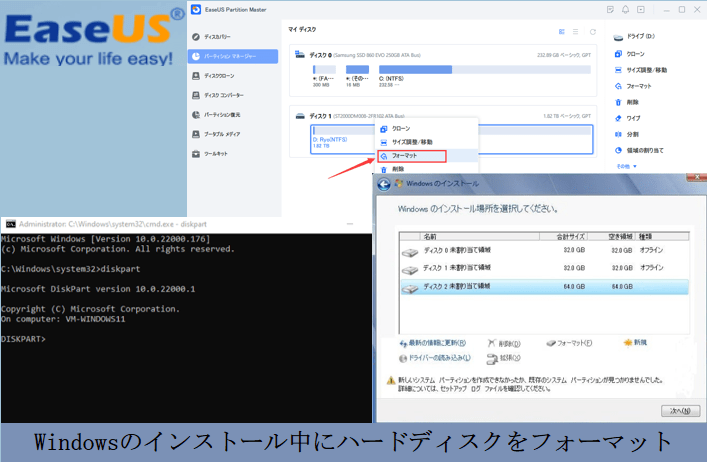
Task: Select ディスク 2 未割り当て領域 row
Action: click(544, 287)
